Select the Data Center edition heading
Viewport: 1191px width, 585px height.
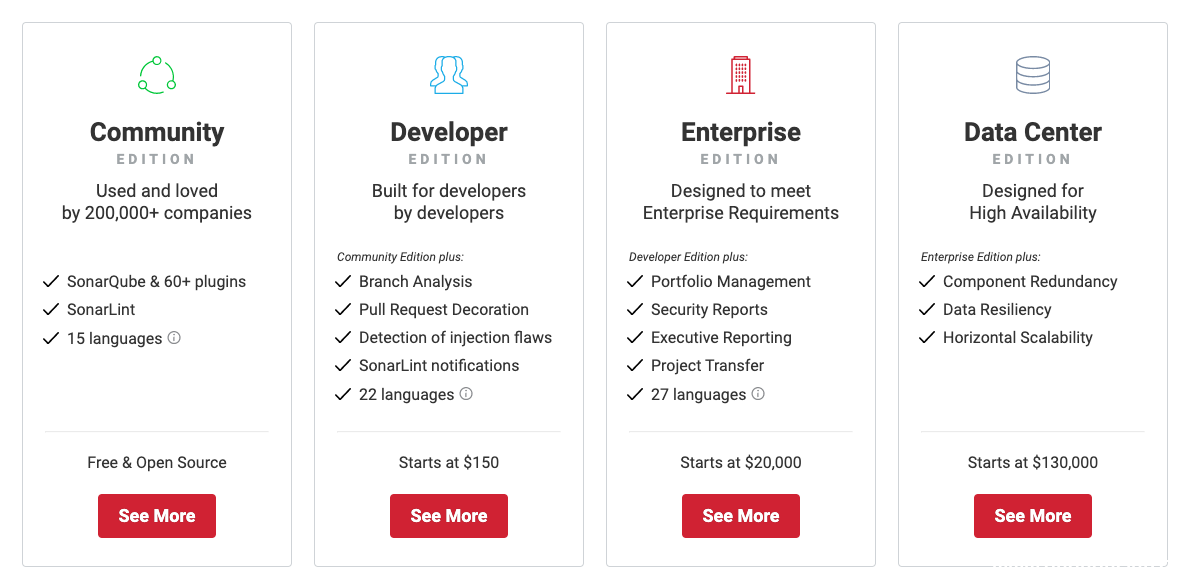click(x=1032, y=132)
